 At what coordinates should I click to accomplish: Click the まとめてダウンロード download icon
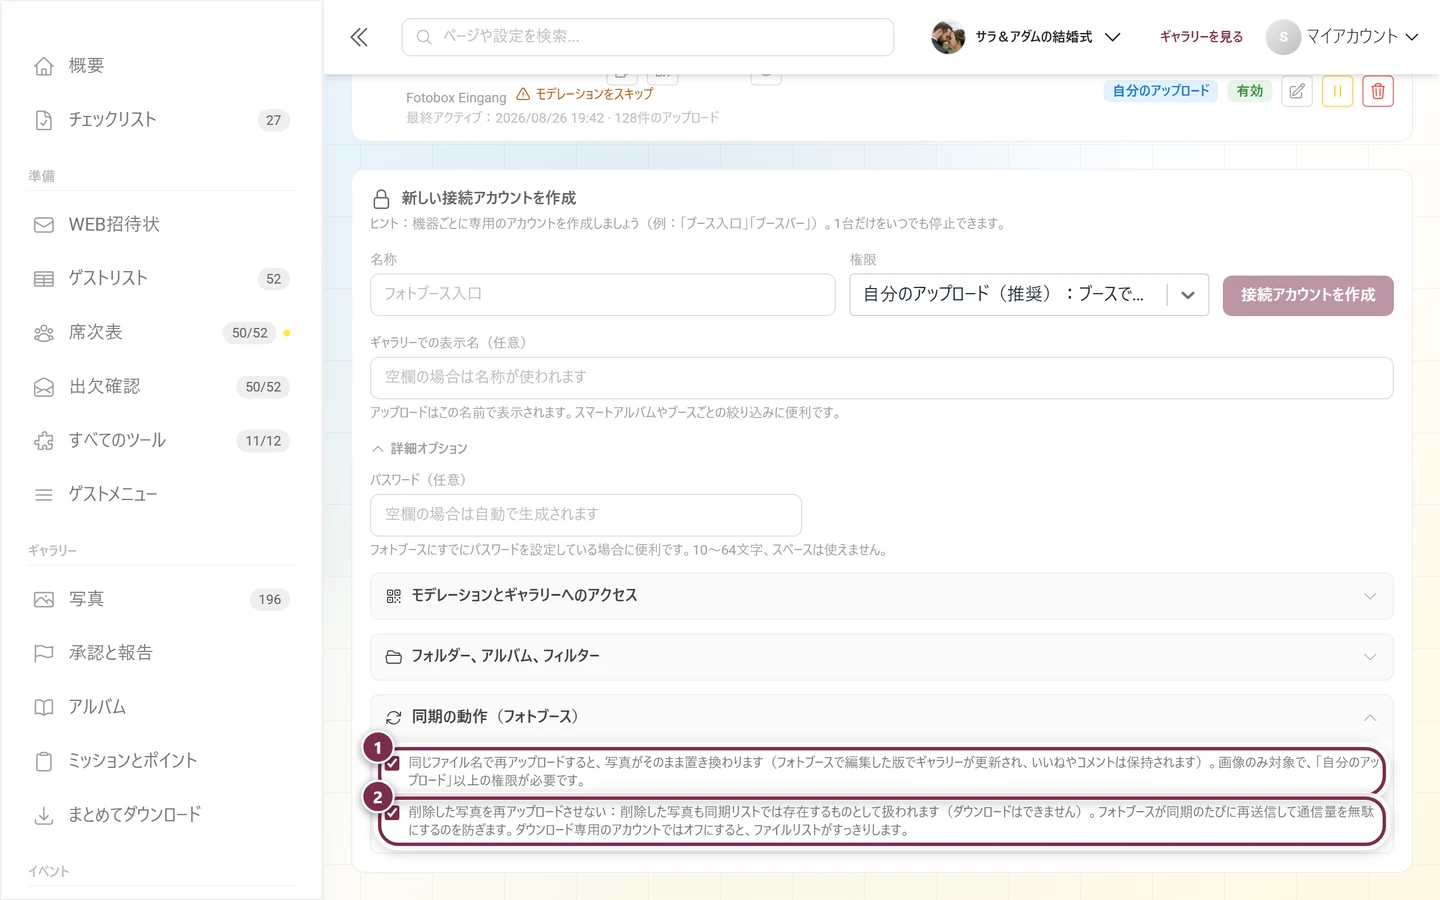44,816
